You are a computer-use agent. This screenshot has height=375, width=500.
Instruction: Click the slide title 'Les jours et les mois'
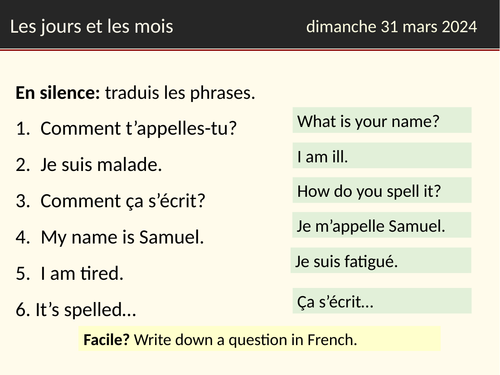click(x=92, y=27)
